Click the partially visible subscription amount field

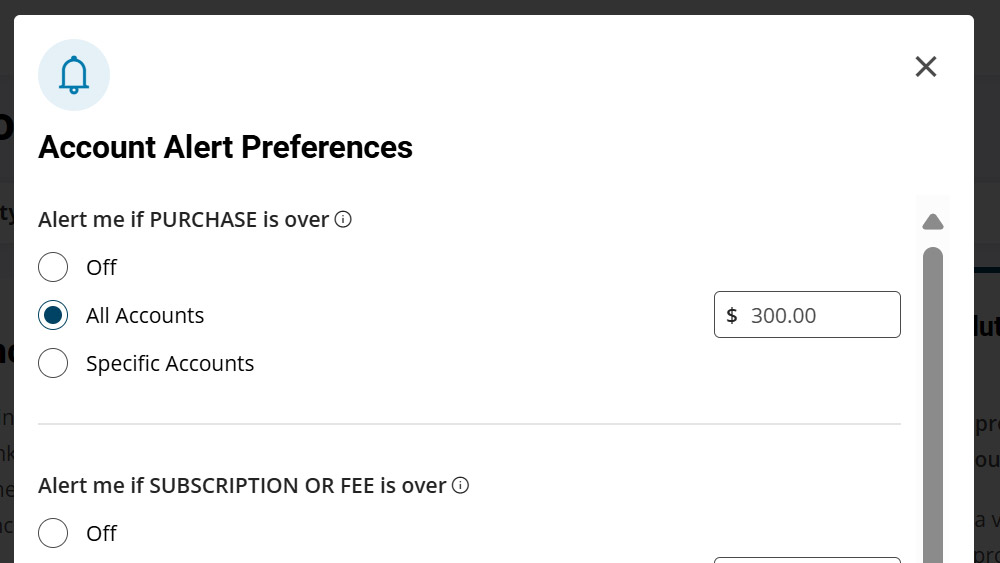pyautogui.click(x=807, y=559)
